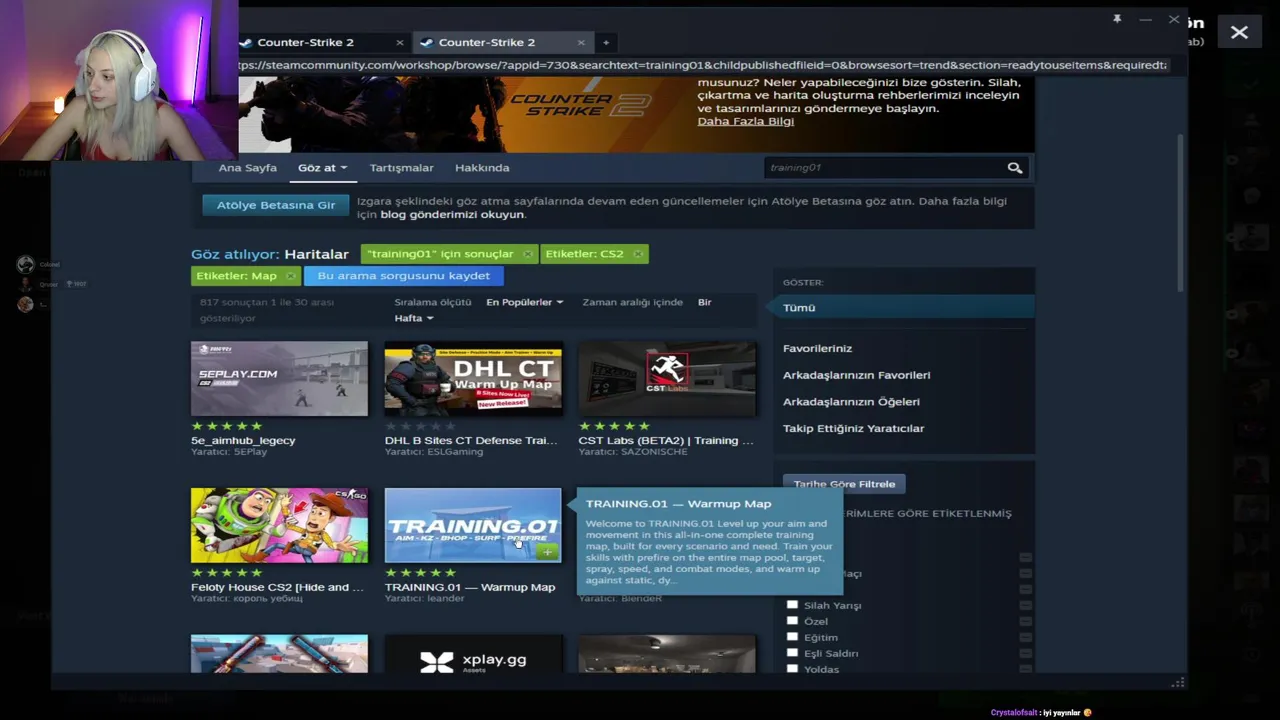Screen dimensions: 1280x720
Task: Exclude the Eğitim tag via minus icon
Action: (x=1025, y=638)
